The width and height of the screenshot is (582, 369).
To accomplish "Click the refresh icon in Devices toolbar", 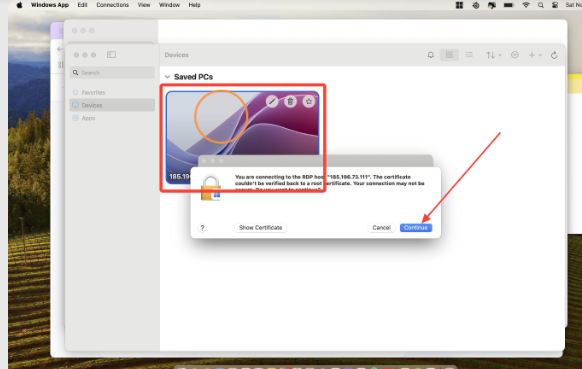I will pyautogui.click(x=554, y=55).
